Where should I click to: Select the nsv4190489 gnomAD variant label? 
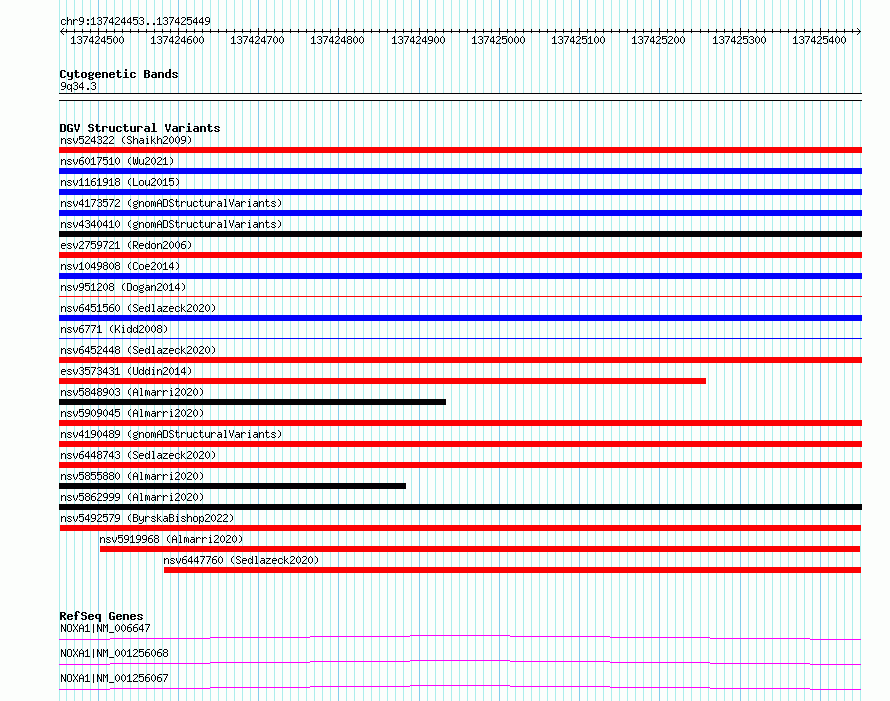pos(171,434)
